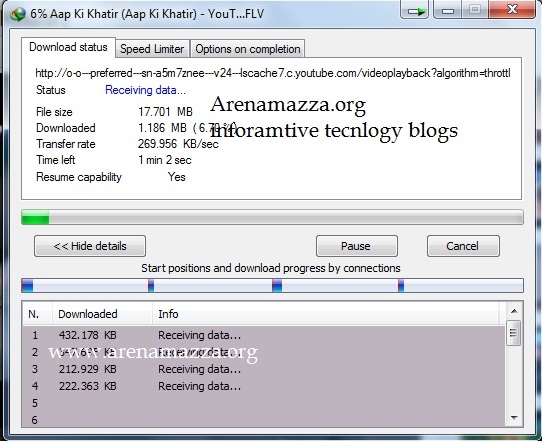Click the N. column header

click(37, 314)
